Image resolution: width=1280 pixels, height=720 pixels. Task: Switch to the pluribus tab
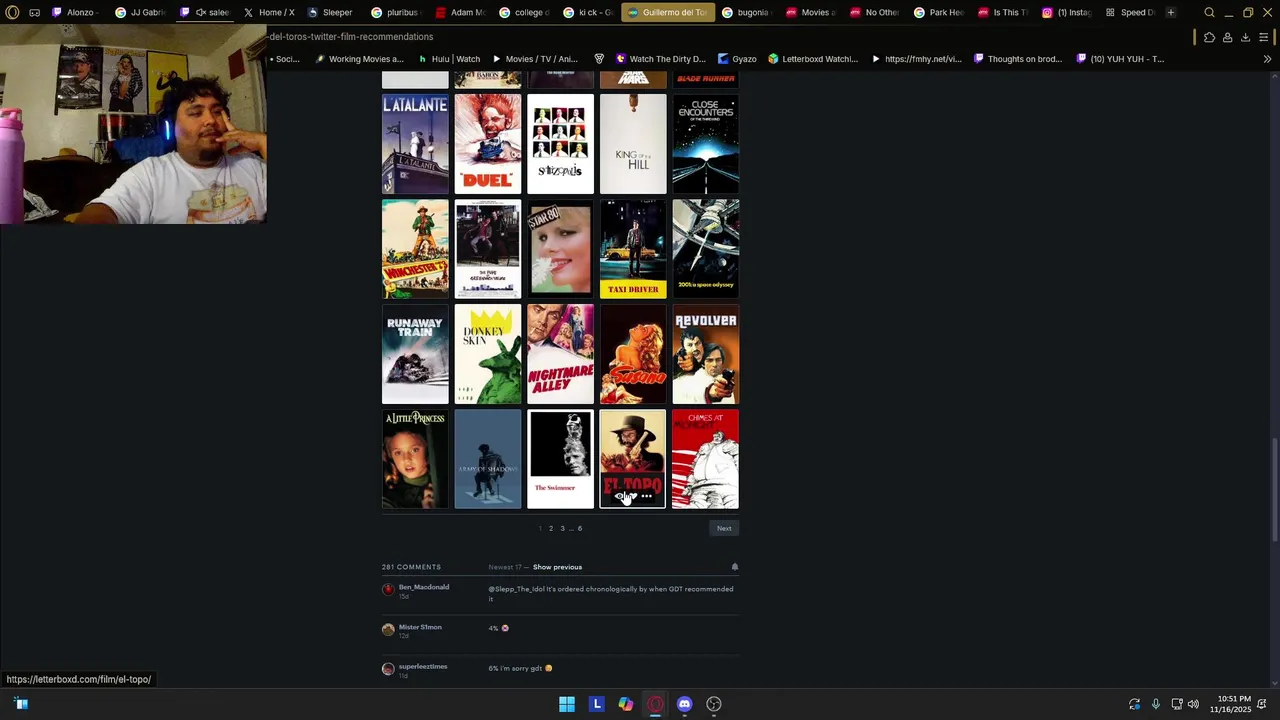pyautogui.click(x=396, y=12)
